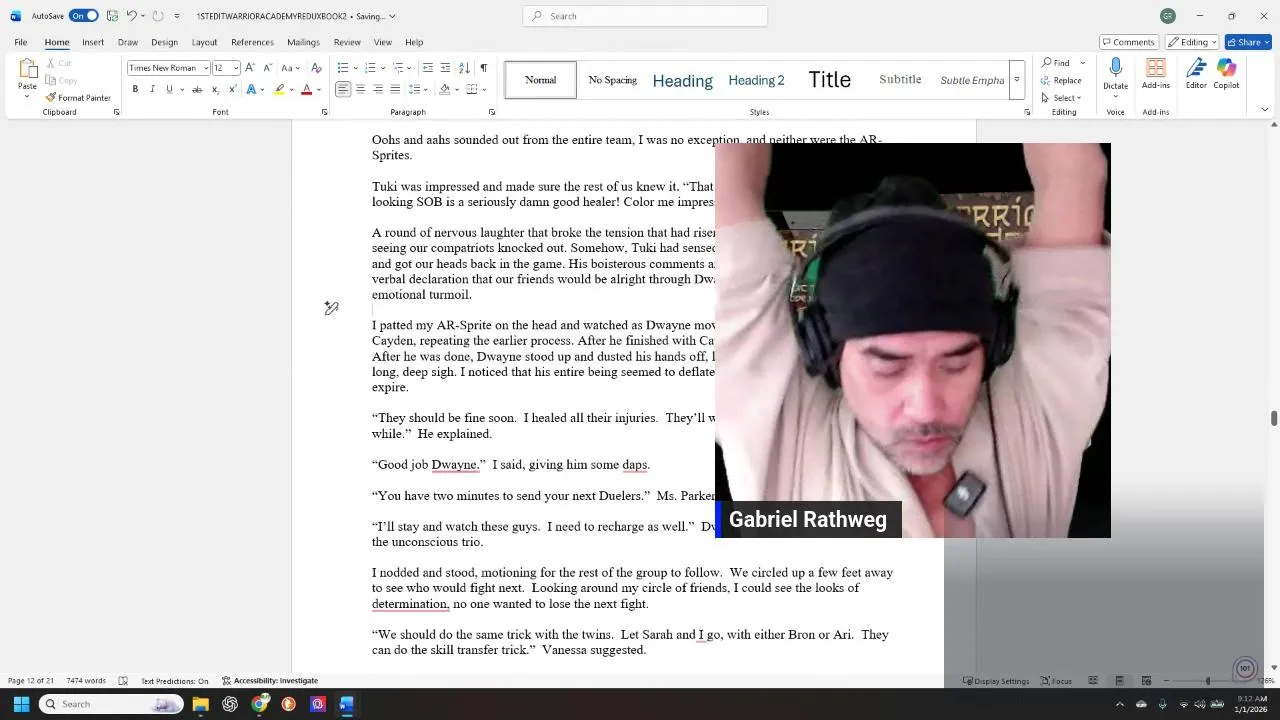Open the Font name dropdown

pyautogui.click(x=206, y=68)
